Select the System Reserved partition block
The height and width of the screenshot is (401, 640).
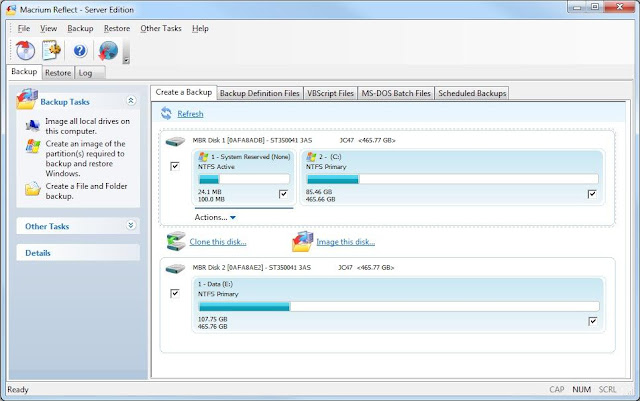point(244,177)
